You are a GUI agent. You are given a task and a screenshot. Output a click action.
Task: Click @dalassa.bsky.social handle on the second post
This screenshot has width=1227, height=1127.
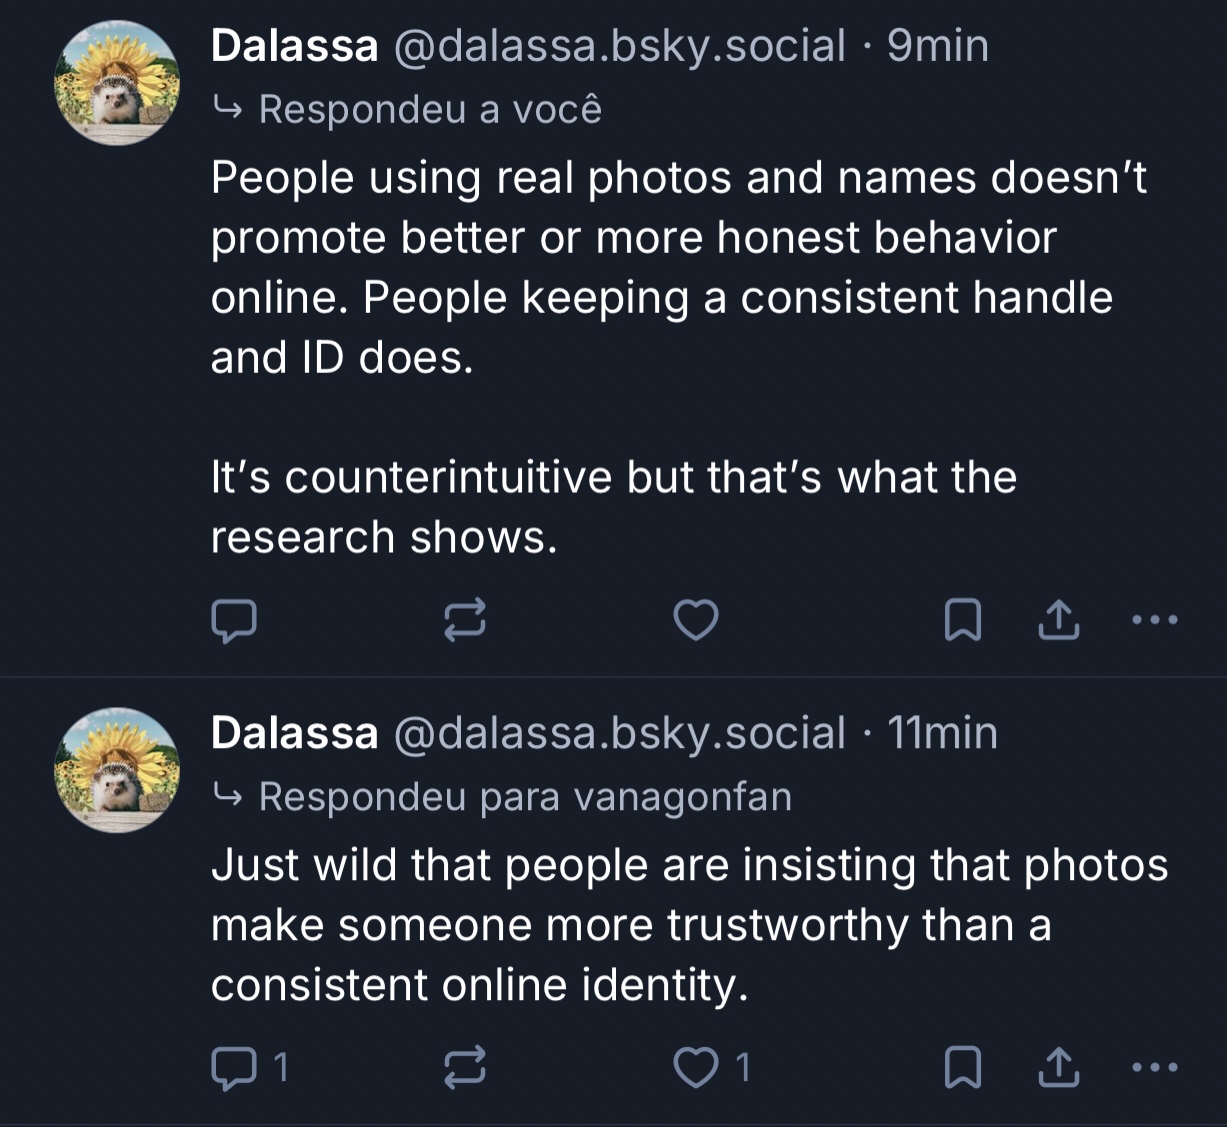point(620,733)
